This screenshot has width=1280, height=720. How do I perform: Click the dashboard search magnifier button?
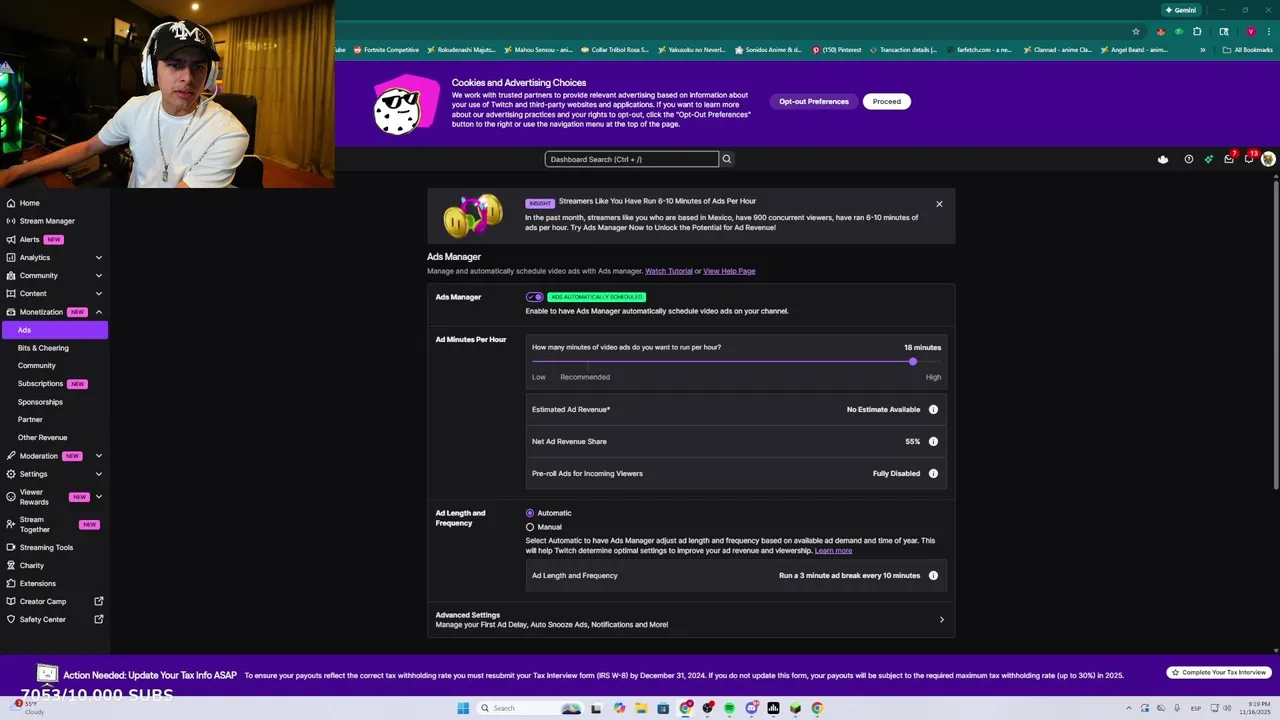tap(727, 159)
